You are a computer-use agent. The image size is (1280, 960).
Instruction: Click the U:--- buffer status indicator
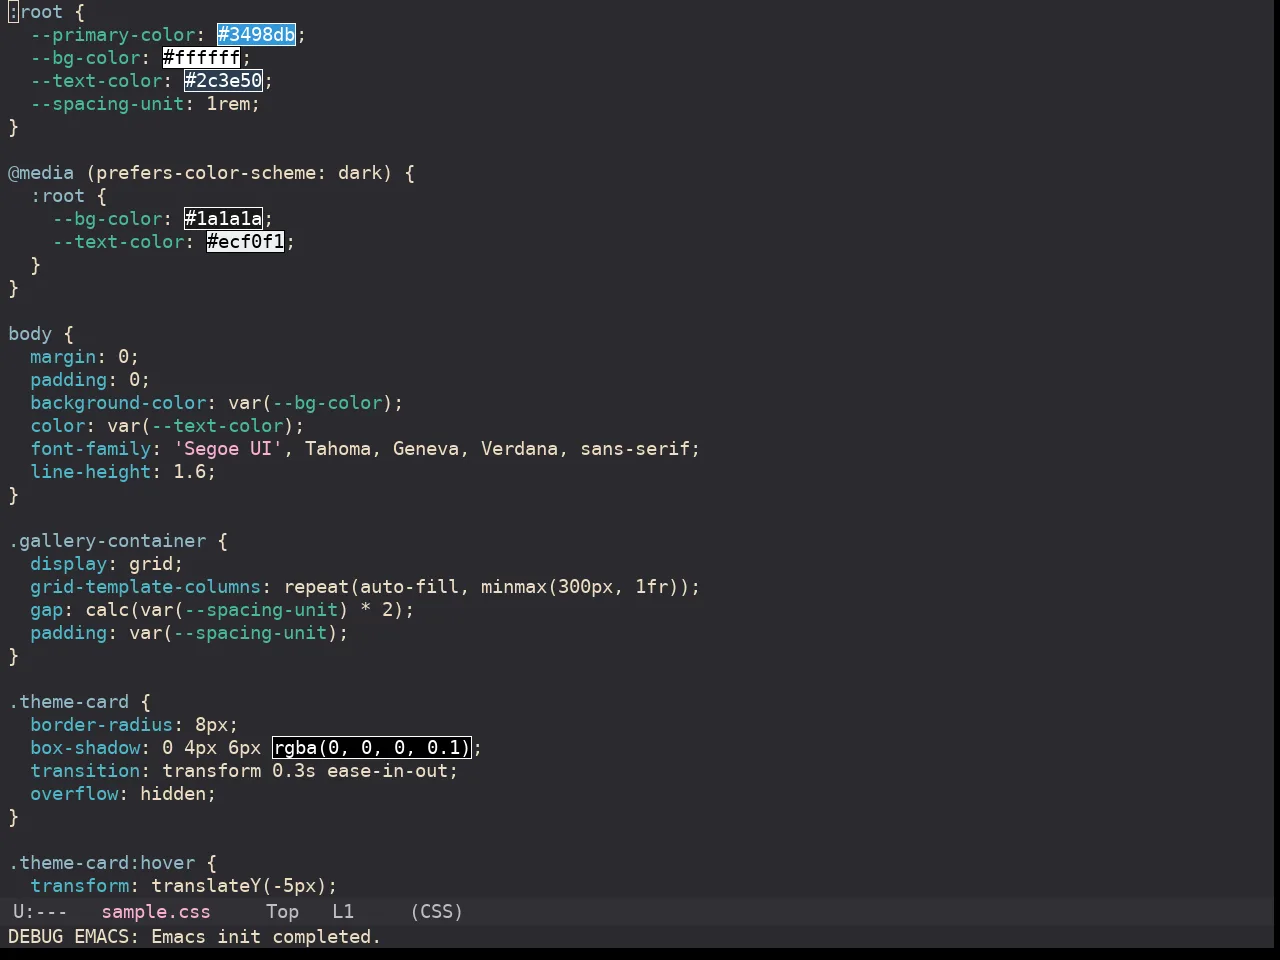pyautogui.click(x=40, y=912)
